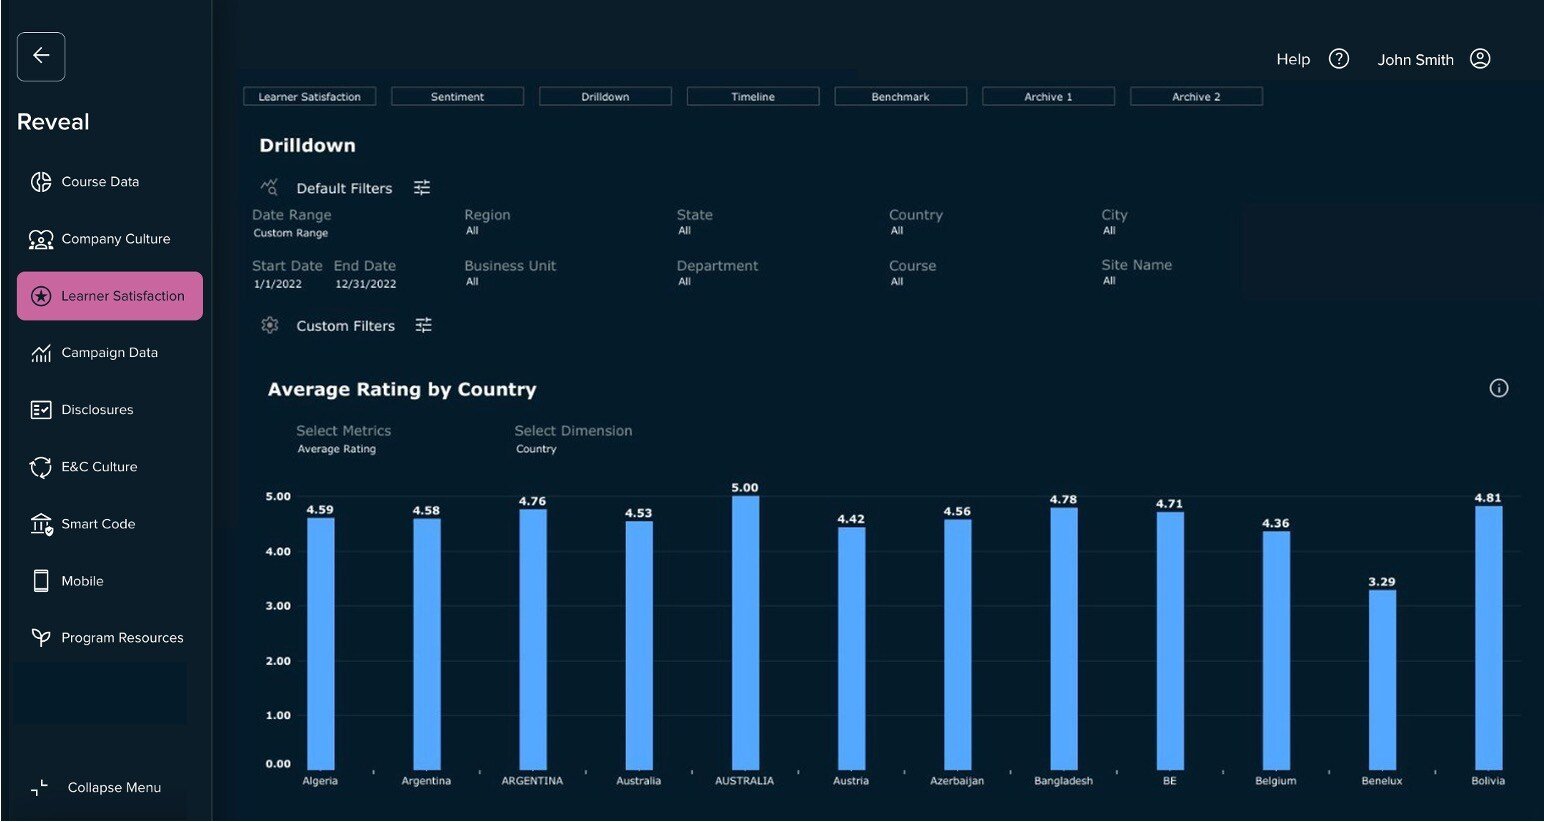Open the Timeline tab

pos(753,97)
